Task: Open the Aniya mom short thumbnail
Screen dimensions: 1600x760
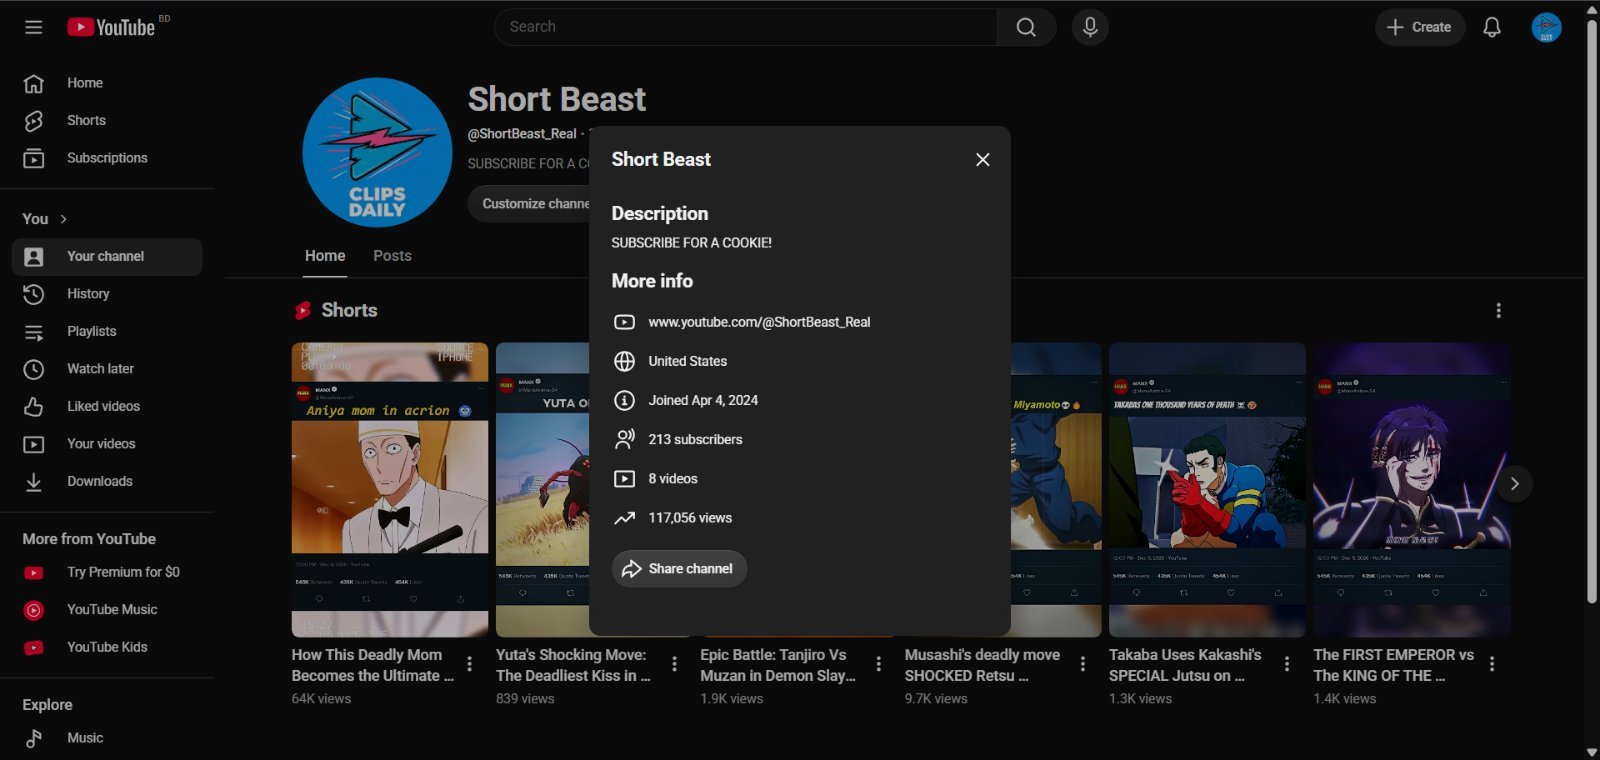Action: 390,490
